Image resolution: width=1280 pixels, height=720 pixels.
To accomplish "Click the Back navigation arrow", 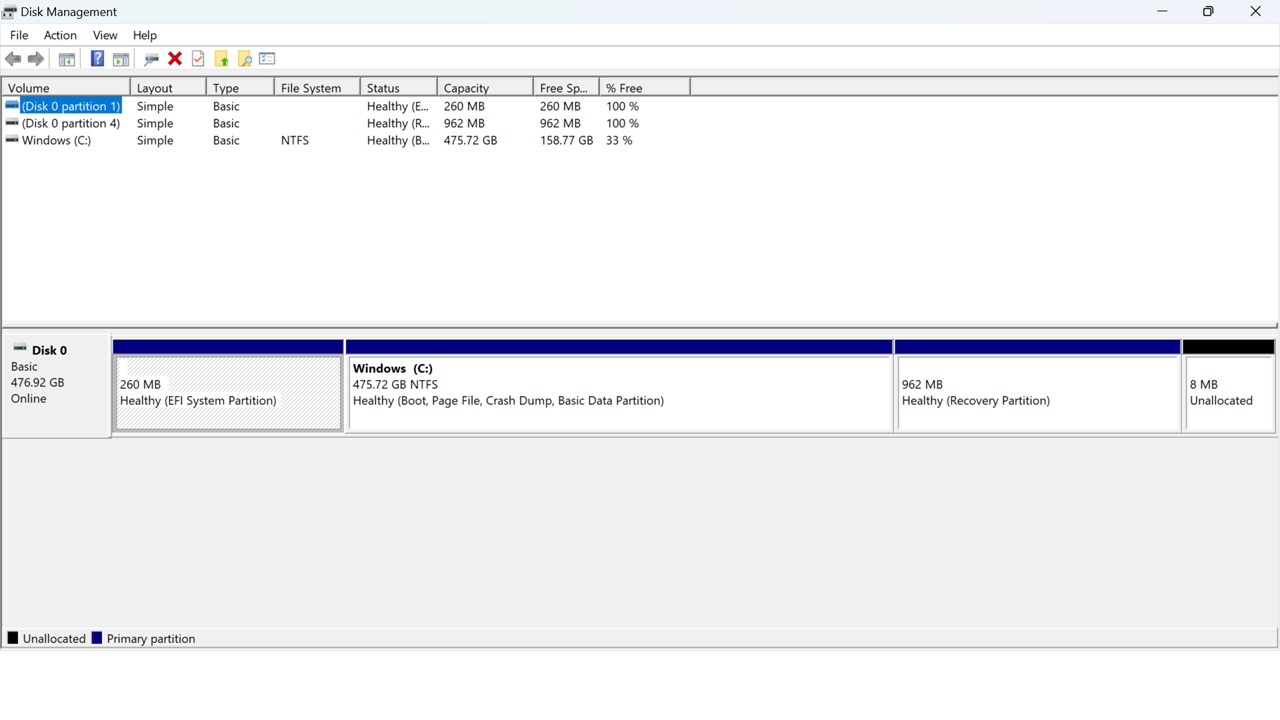I will tap(13, 58).
